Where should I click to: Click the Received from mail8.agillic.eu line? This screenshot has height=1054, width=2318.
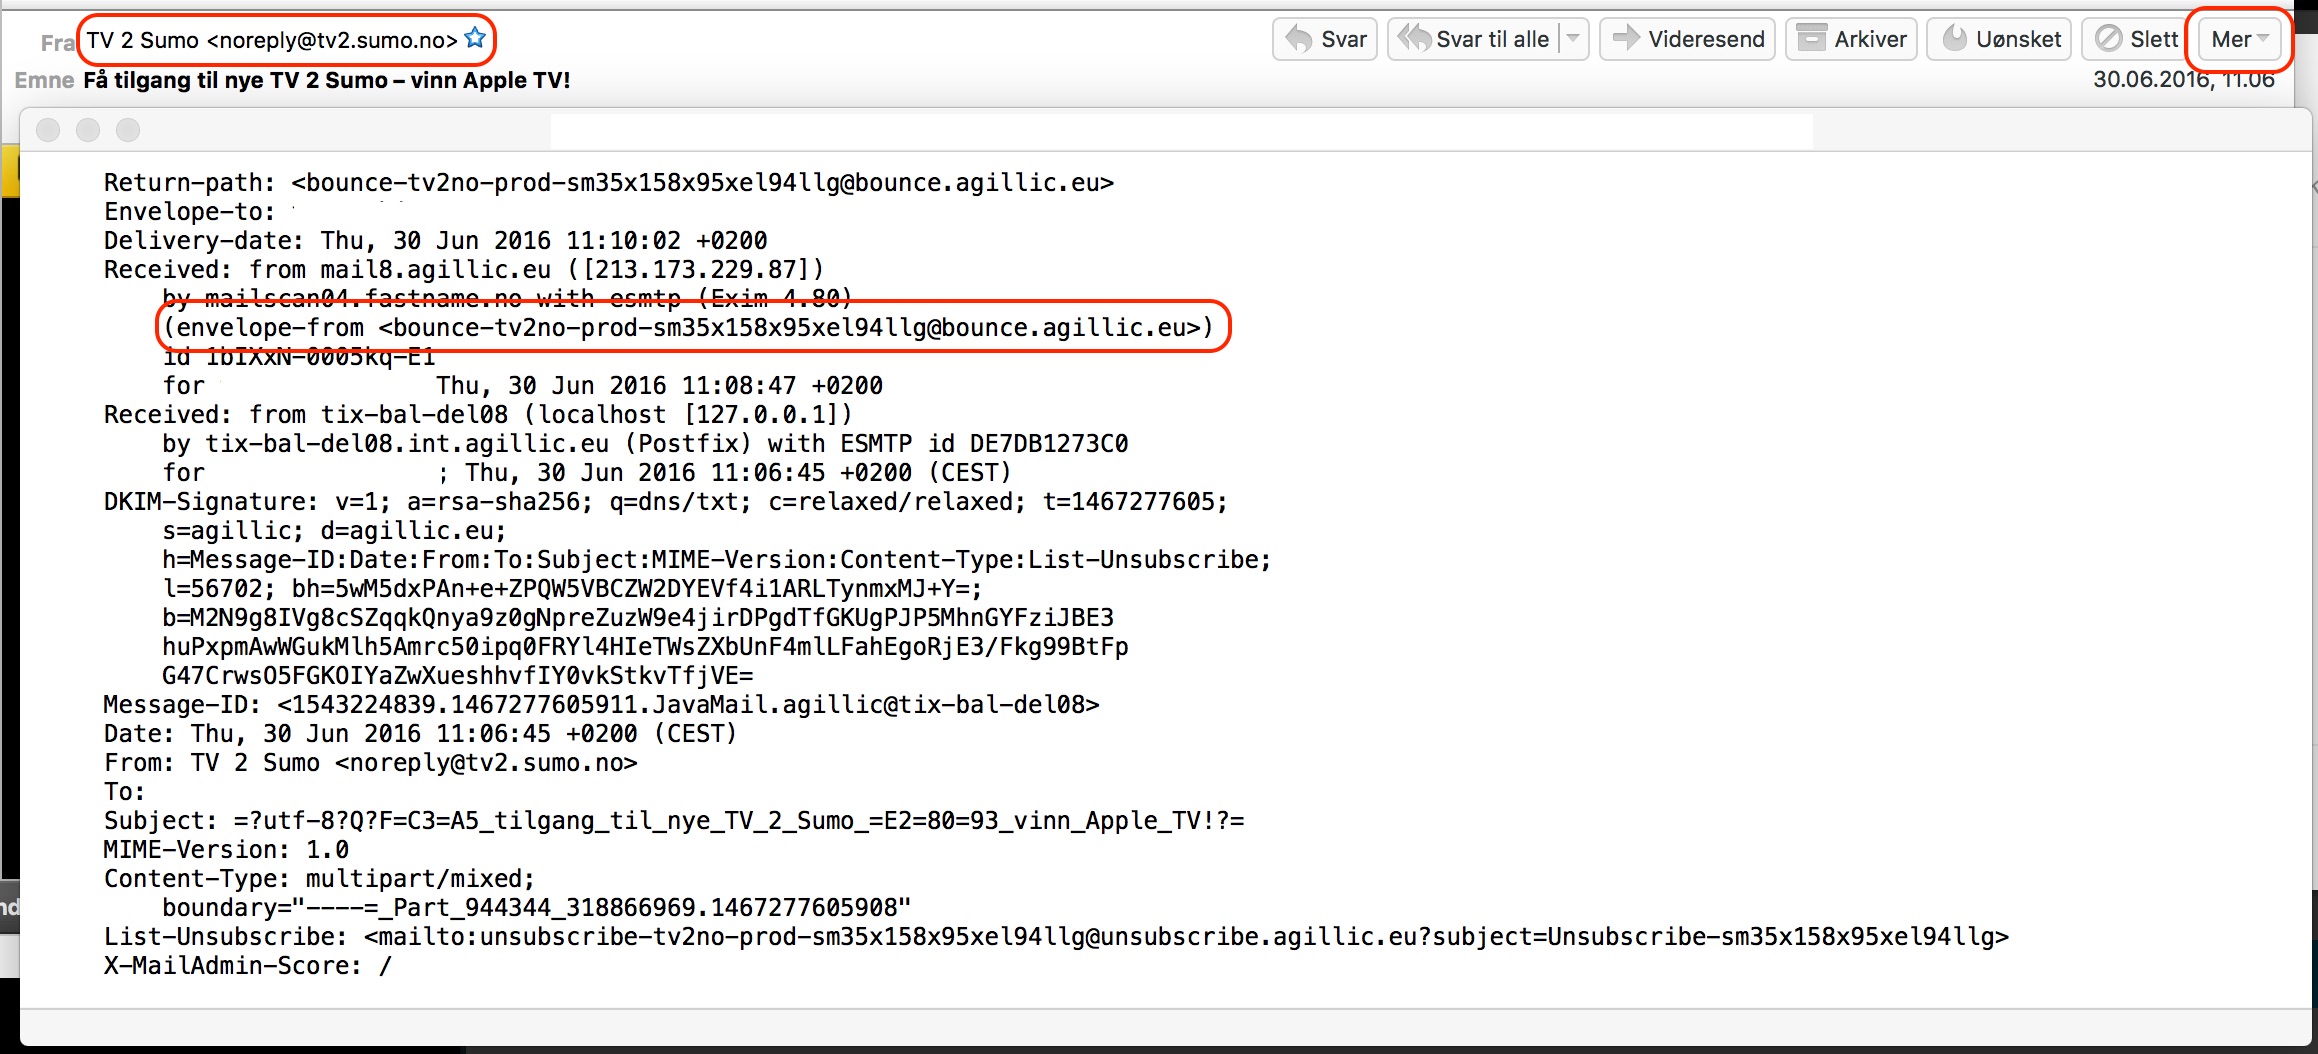coord(464,270)
